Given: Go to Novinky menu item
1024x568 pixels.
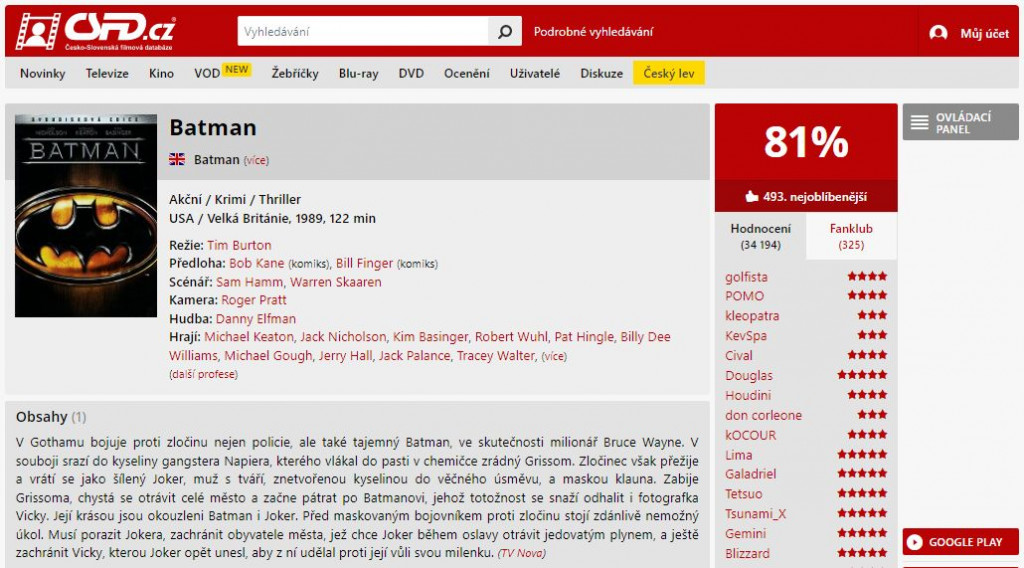Looking at the screenshot, I should coord(42,74).
